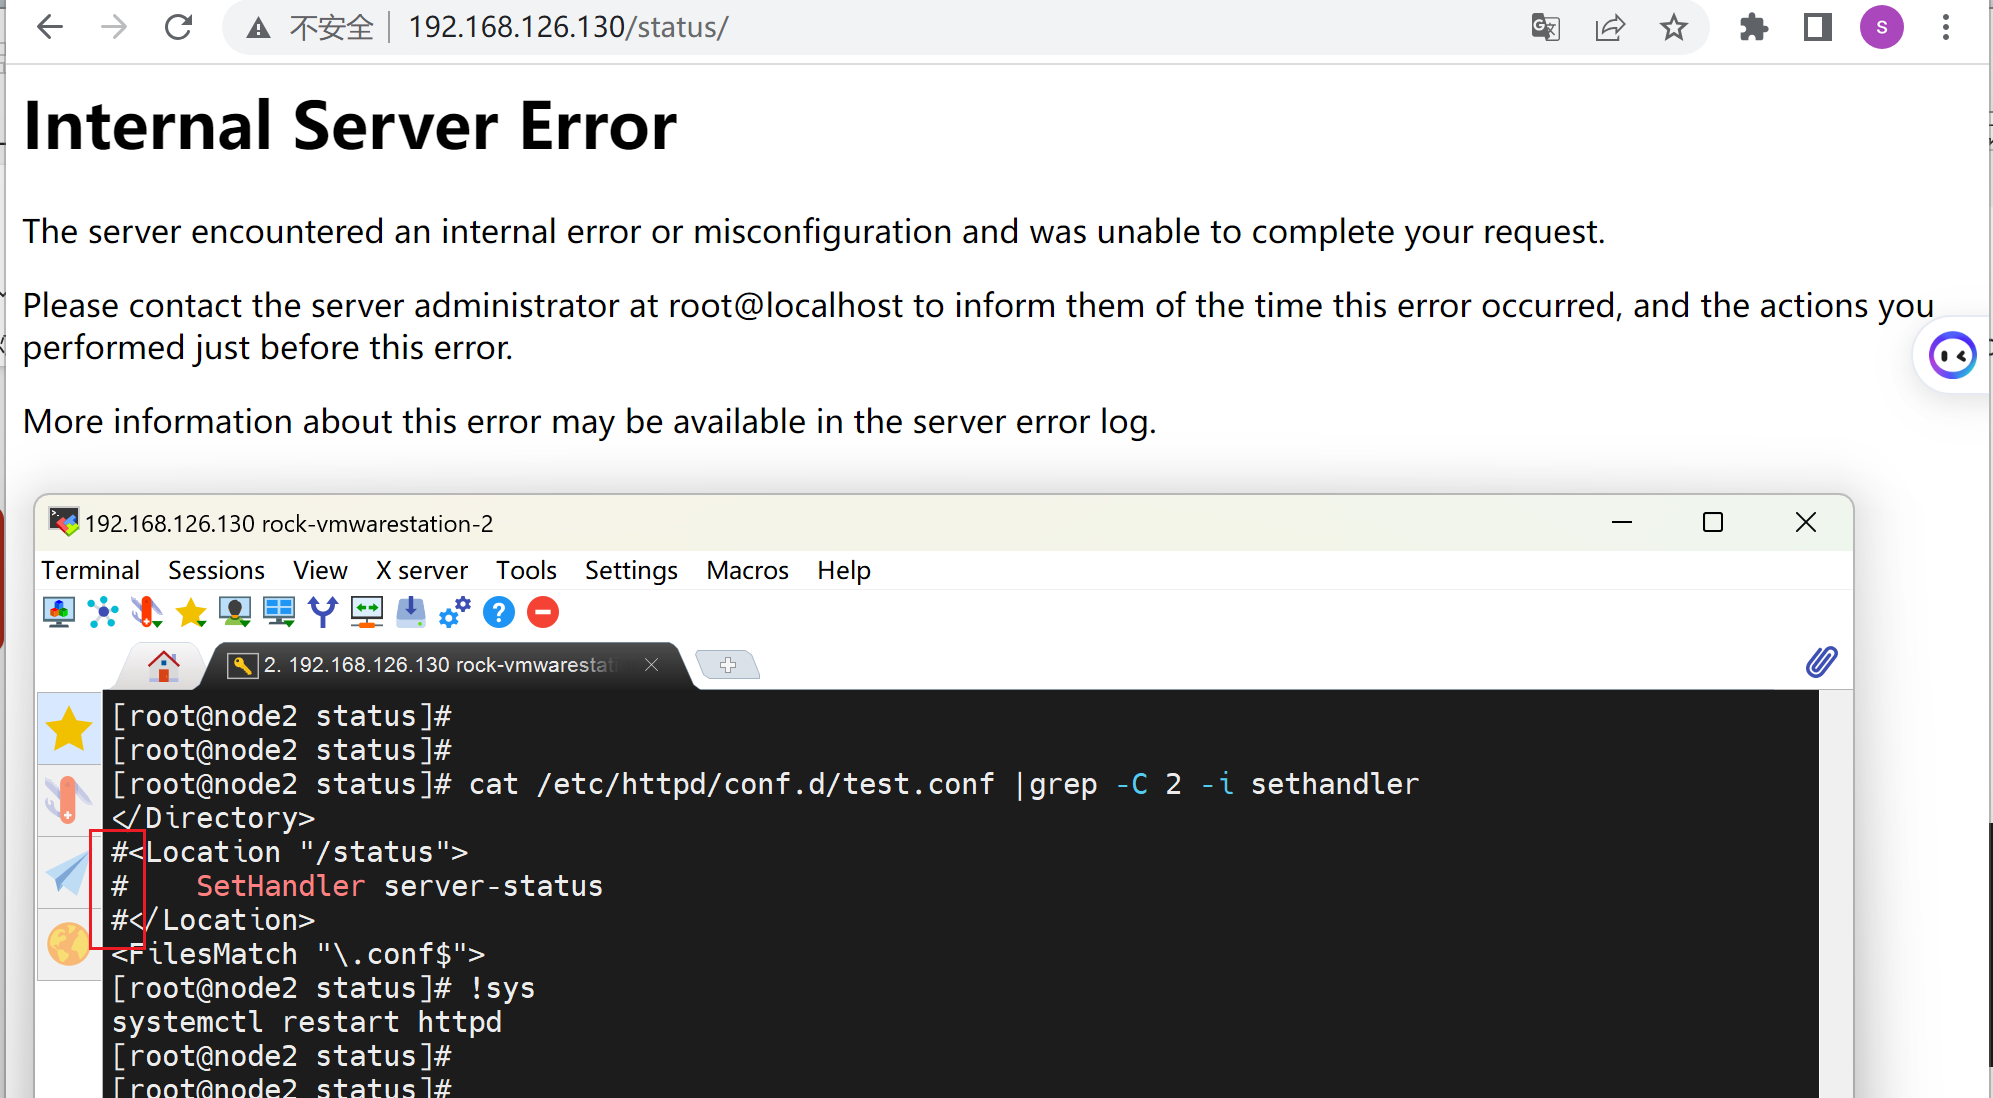Click the red Exit toolbar icon
The width and height of the screenshot is (1993, 1098).
[543, 612]
